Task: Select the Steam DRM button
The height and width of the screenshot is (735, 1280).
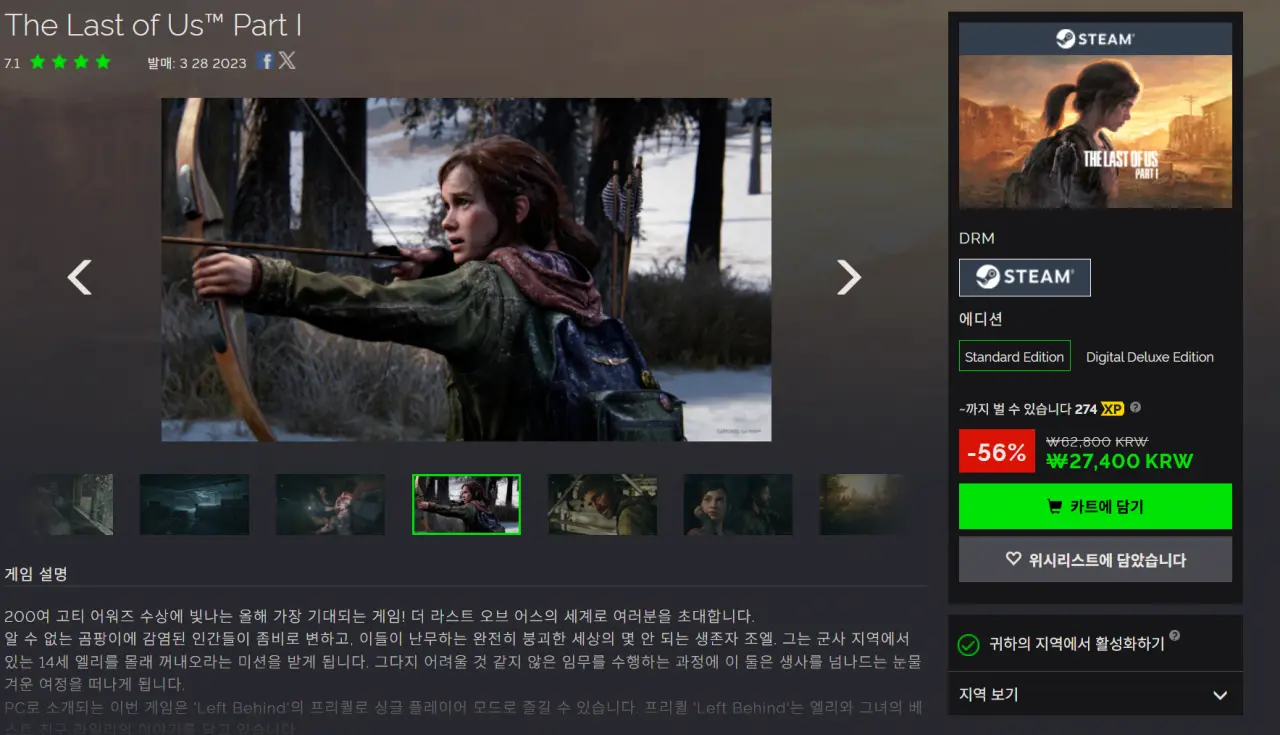Action: 1025,277
